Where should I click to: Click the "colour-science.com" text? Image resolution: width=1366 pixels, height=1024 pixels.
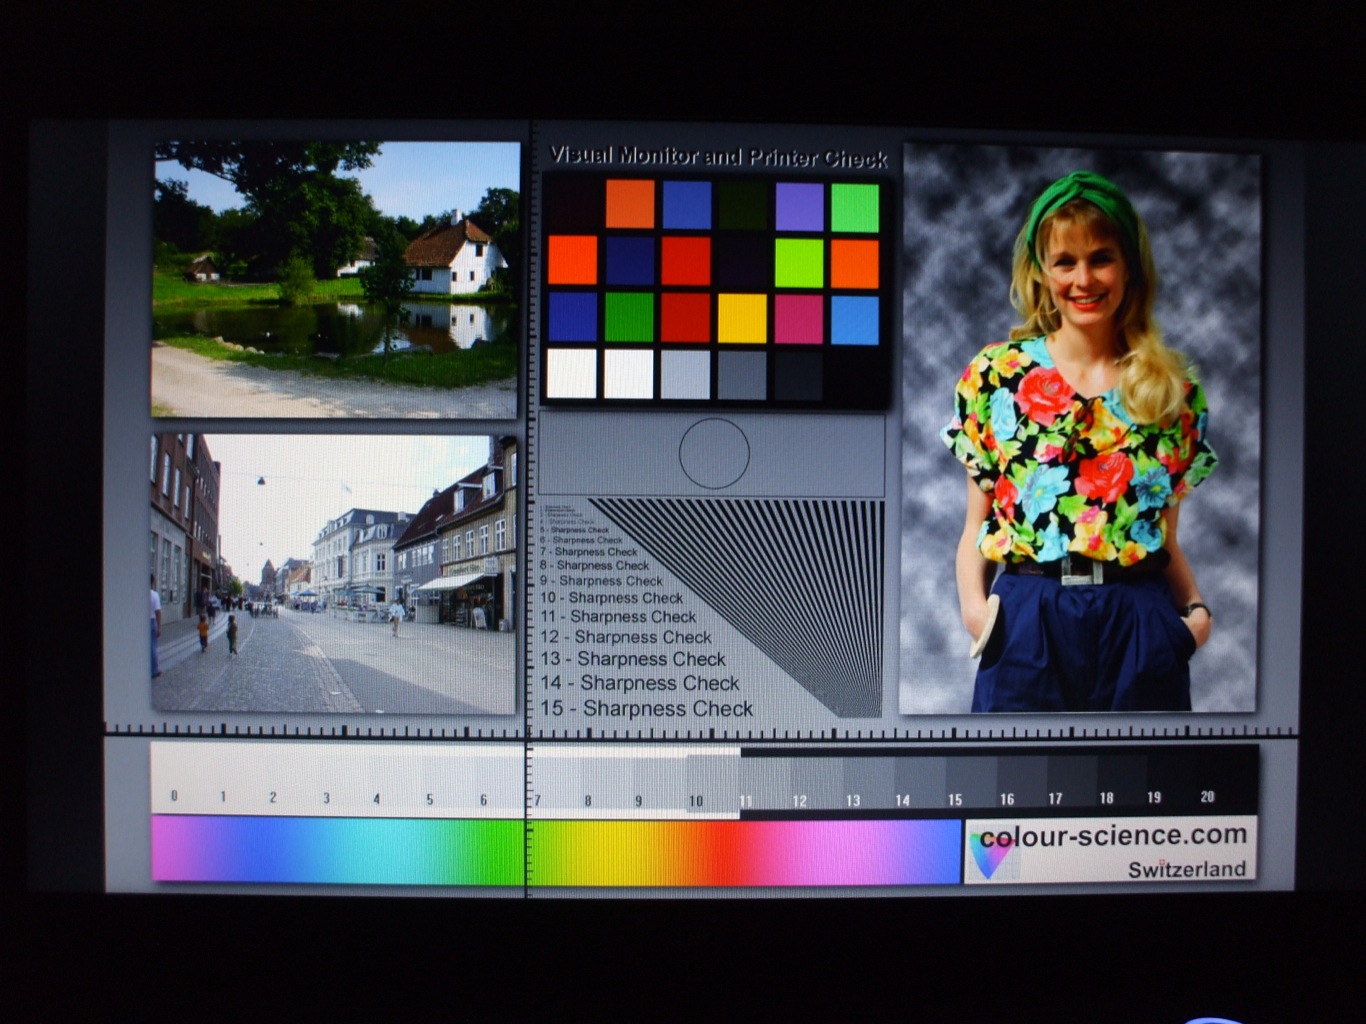[x=1113, y=836]
